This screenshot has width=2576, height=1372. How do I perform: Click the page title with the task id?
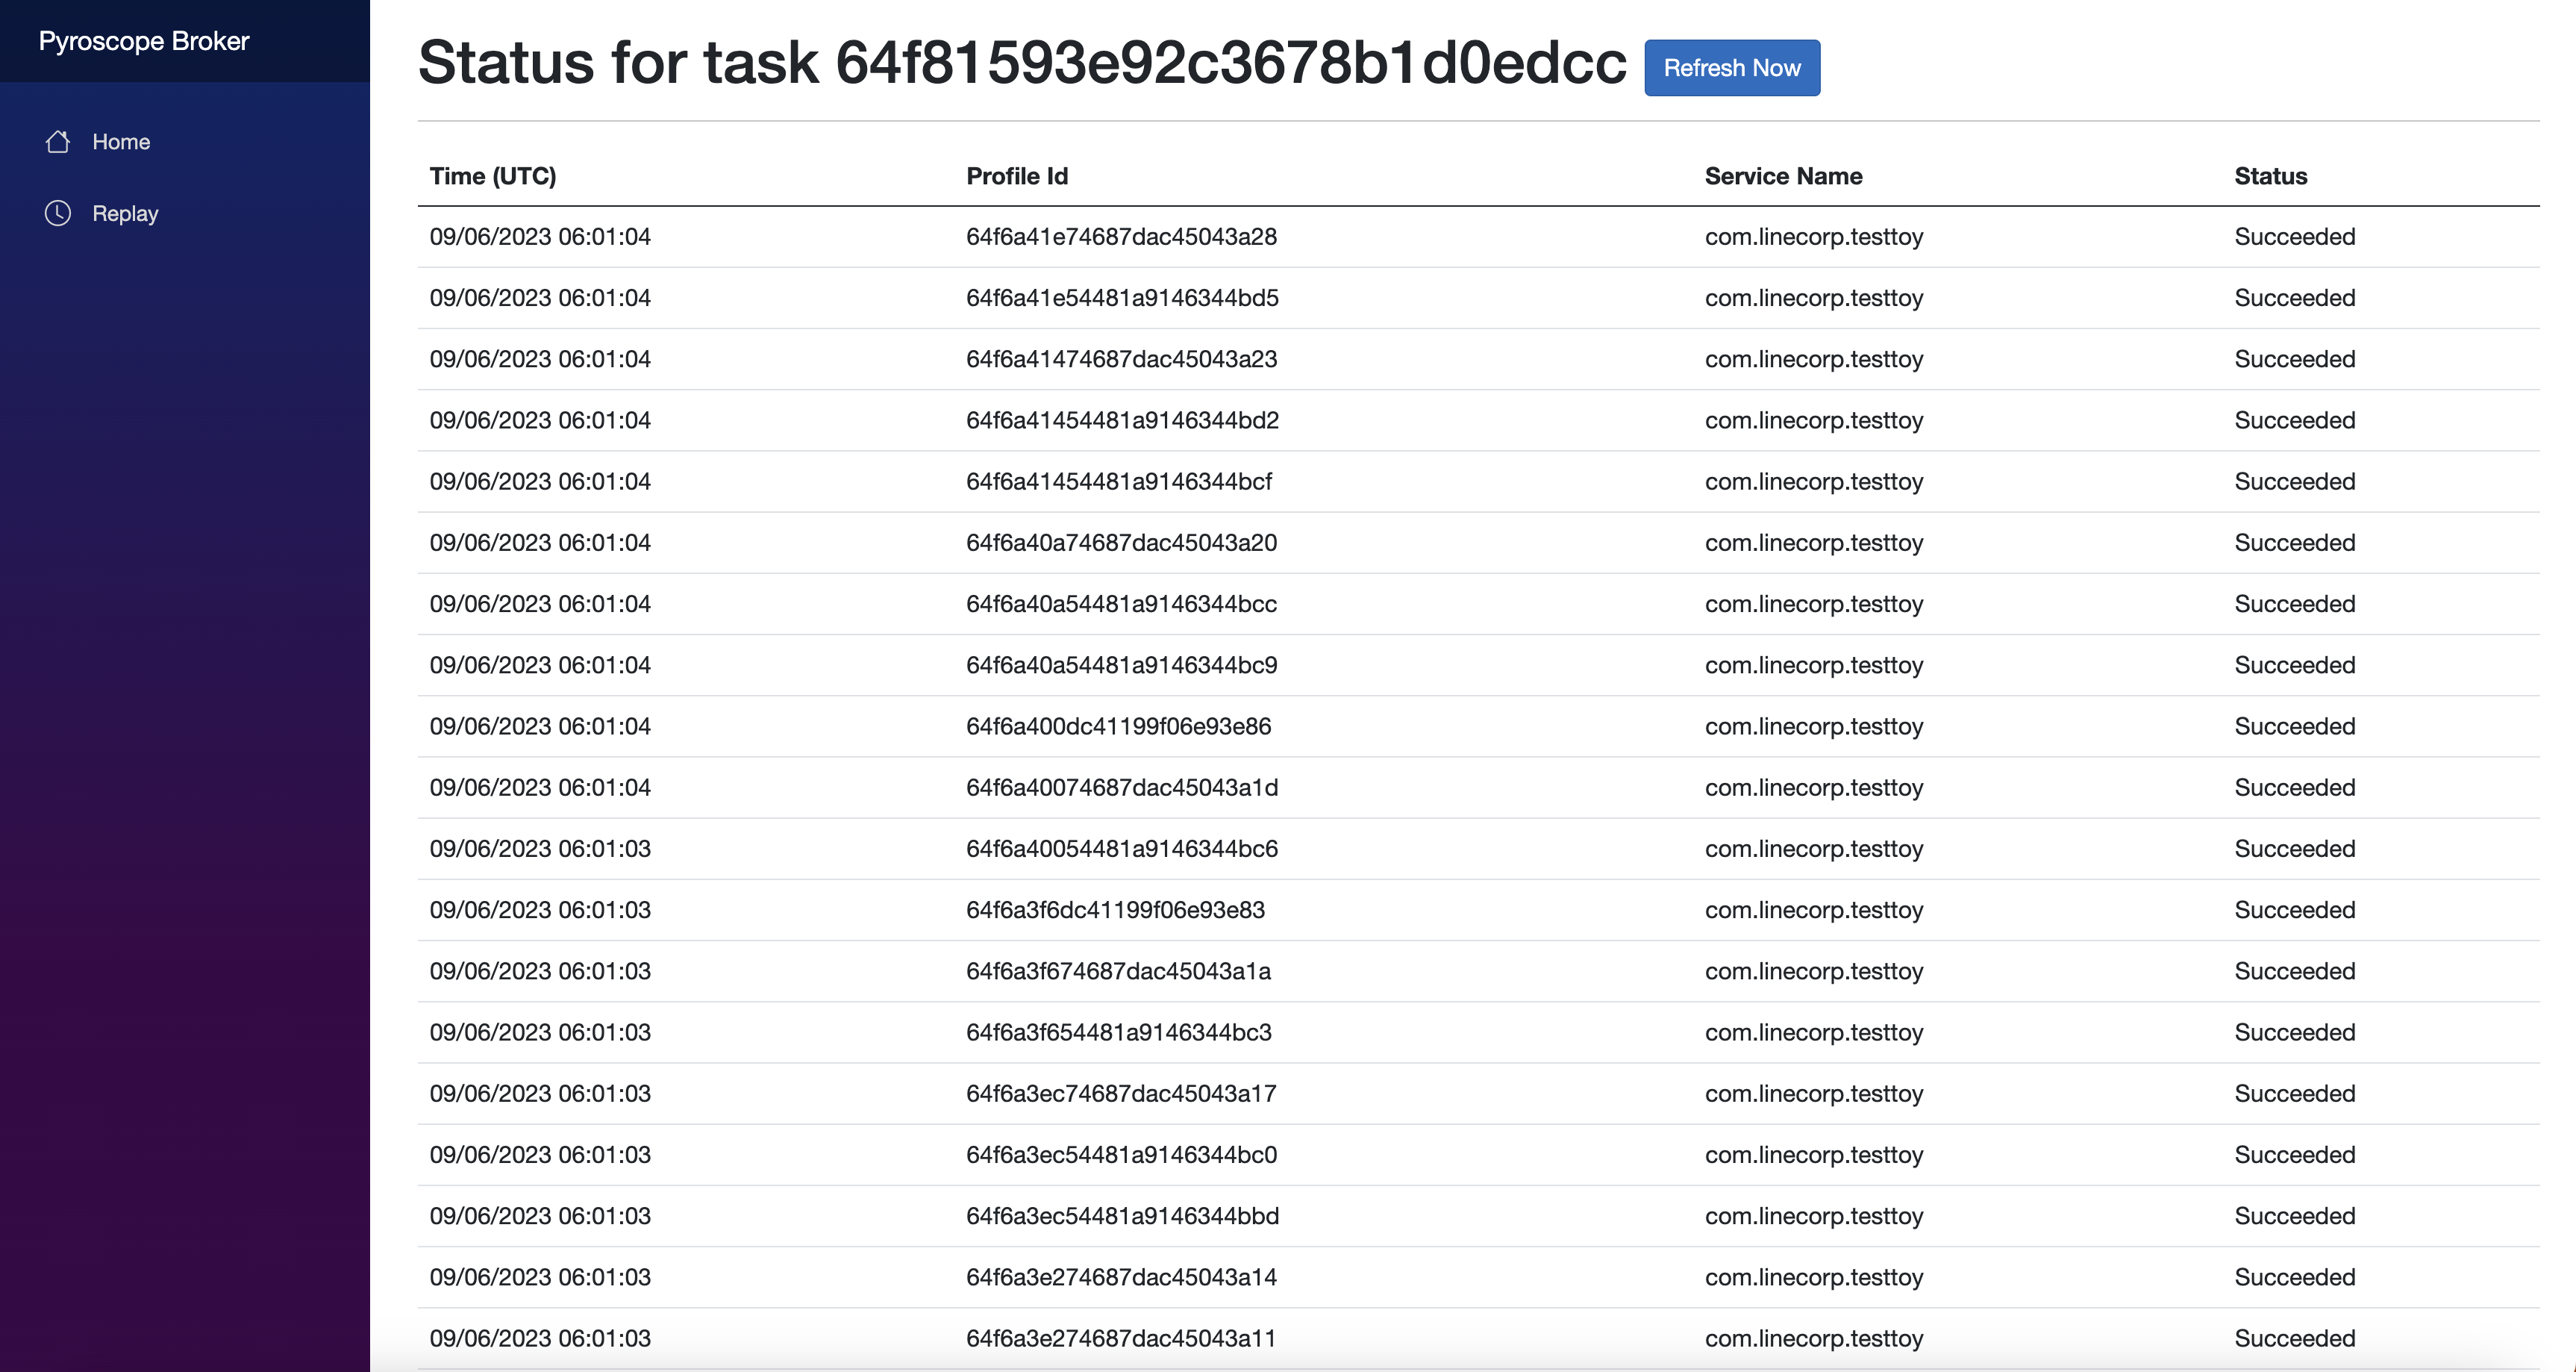(1022, 62)
